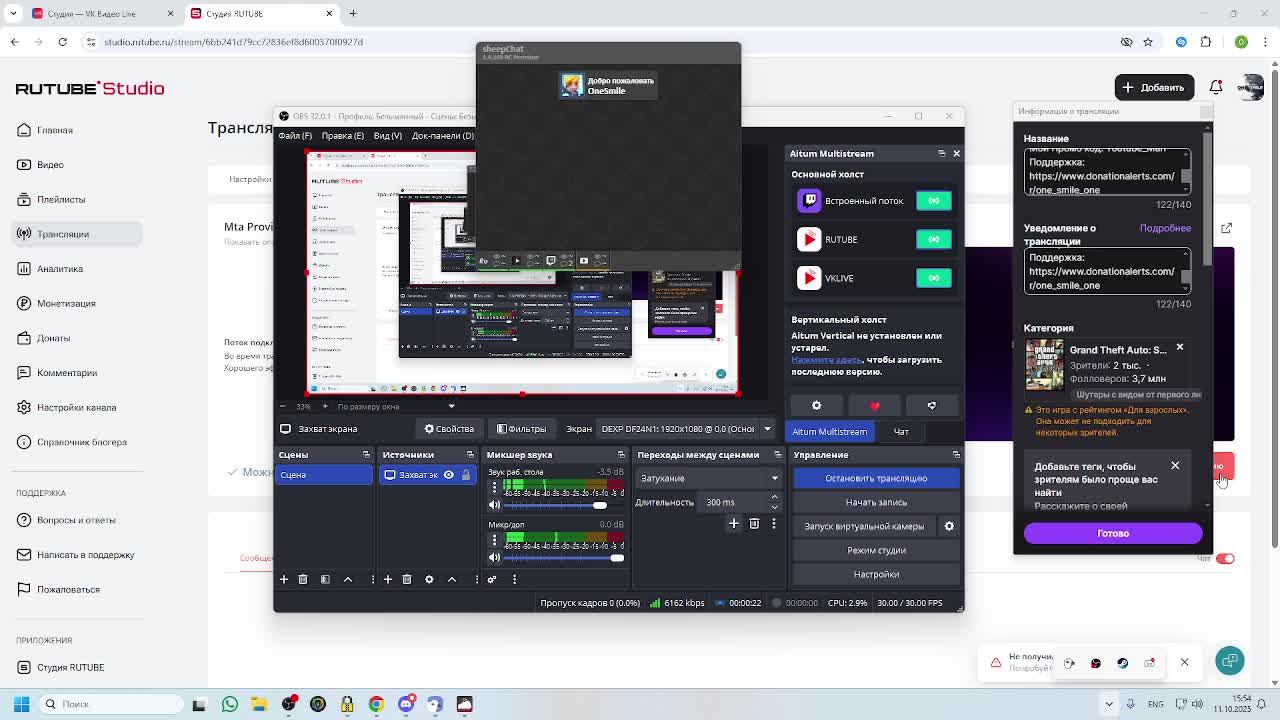Switch to the Чат dock tab

point(901,432)
